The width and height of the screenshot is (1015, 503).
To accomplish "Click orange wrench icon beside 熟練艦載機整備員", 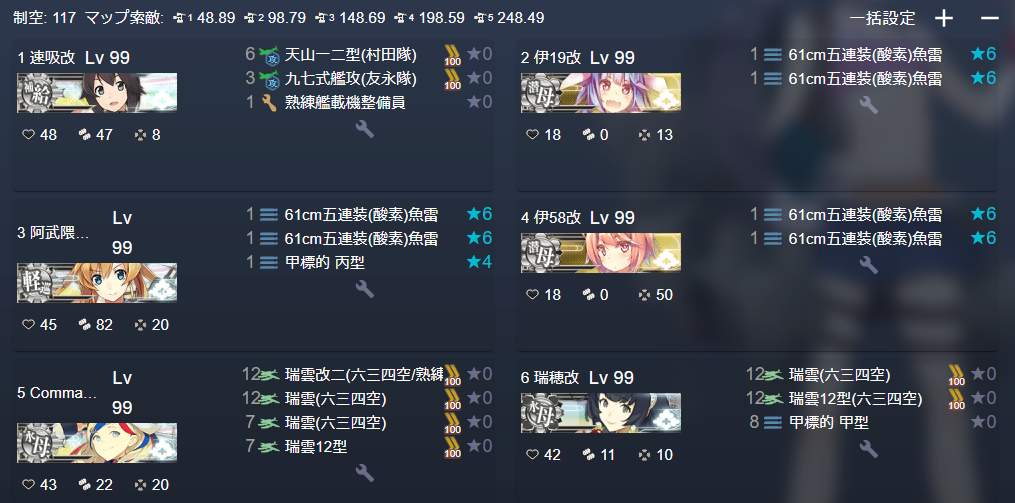I will pos(269,102).
